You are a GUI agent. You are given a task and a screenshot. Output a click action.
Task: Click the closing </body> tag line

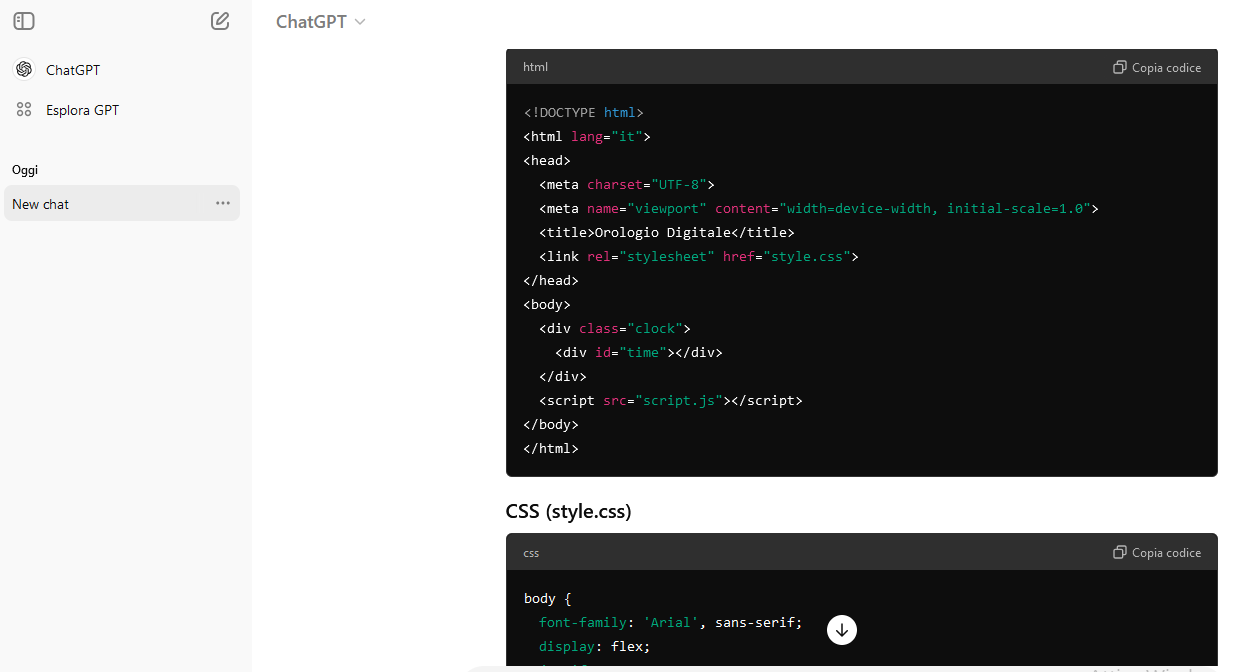coord(551,424)
